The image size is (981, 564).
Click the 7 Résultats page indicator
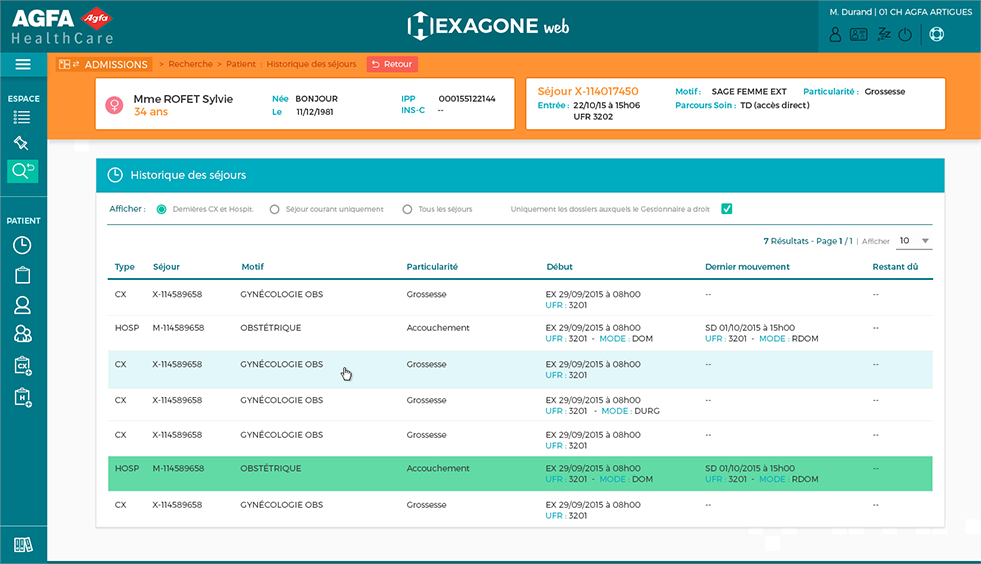[x=808, y=241]
